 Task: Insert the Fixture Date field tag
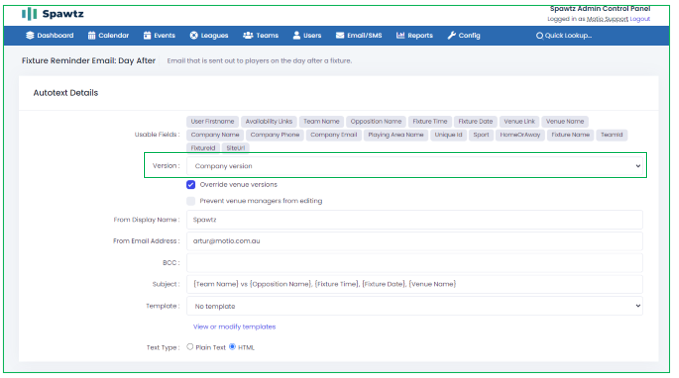coord(475,122)
